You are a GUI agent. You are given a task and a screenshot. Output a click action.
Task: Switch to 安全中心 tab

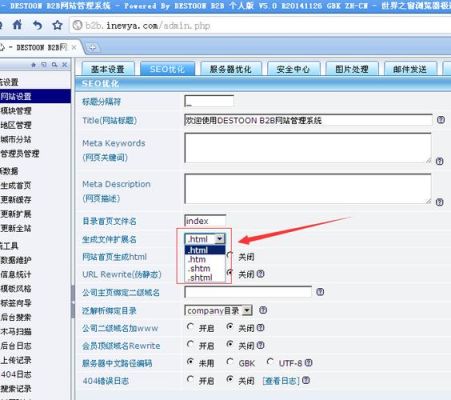point(293,69)
